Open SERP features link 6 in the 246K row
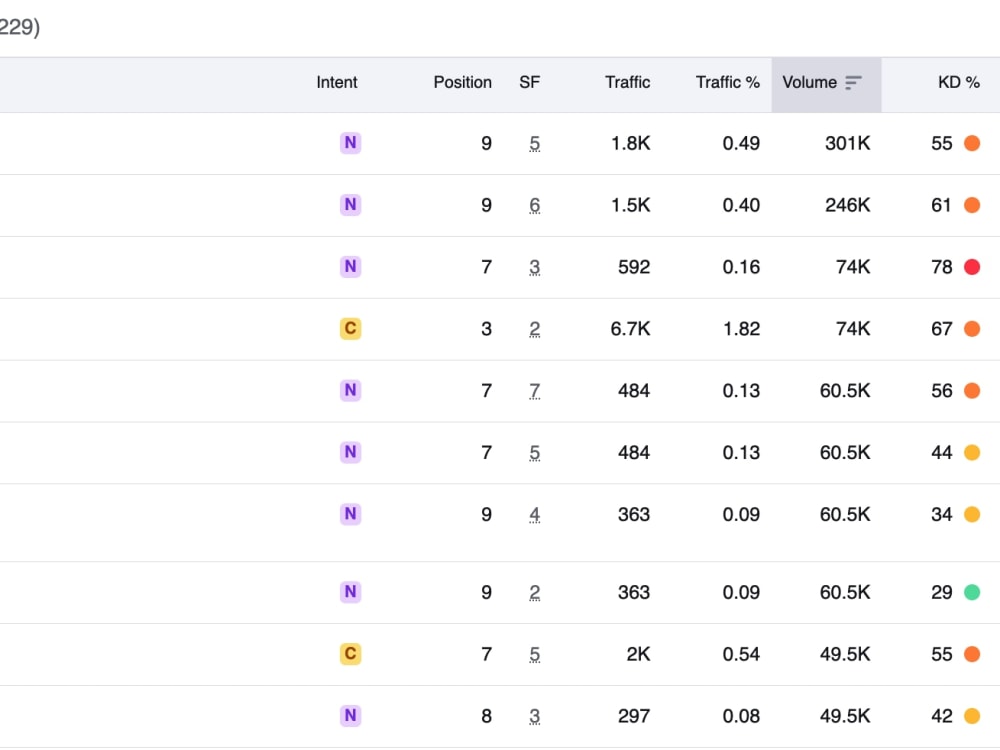Viewport: 1000px width, 750px height. coord(534,206)
